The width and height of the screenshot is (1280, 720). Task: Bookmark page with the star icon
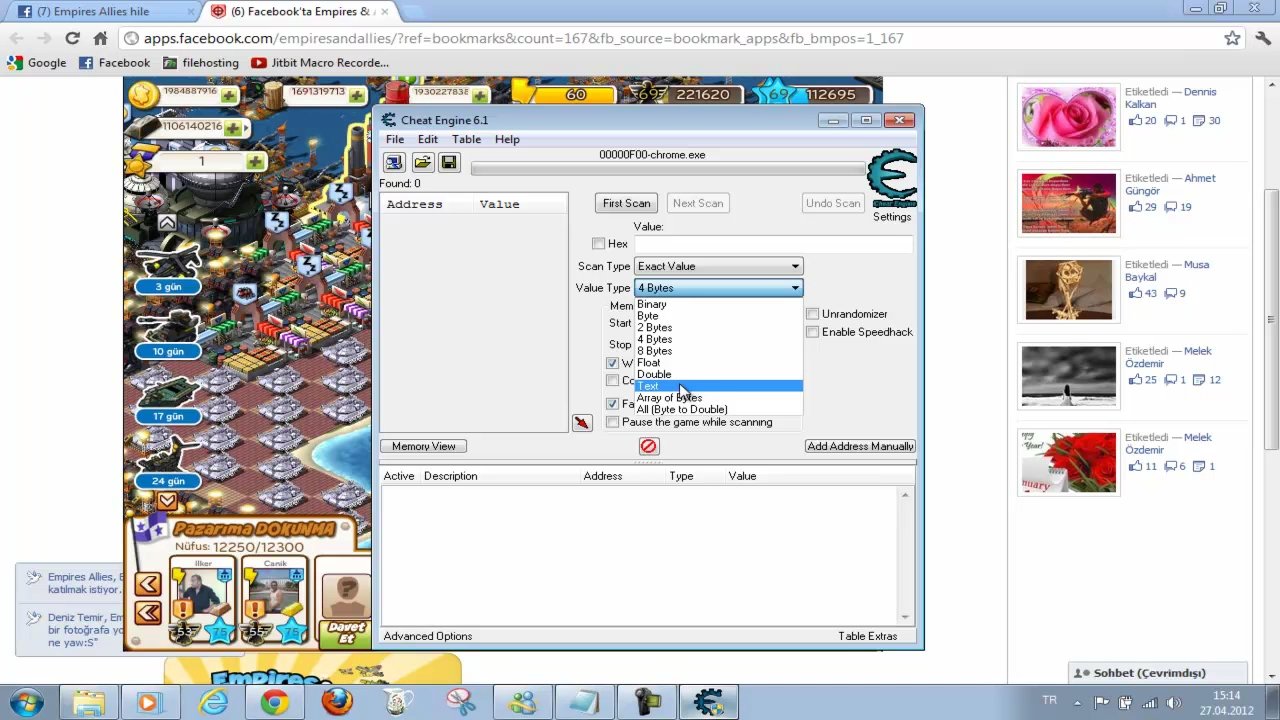pyautogui.click(x=1232, y=38)
